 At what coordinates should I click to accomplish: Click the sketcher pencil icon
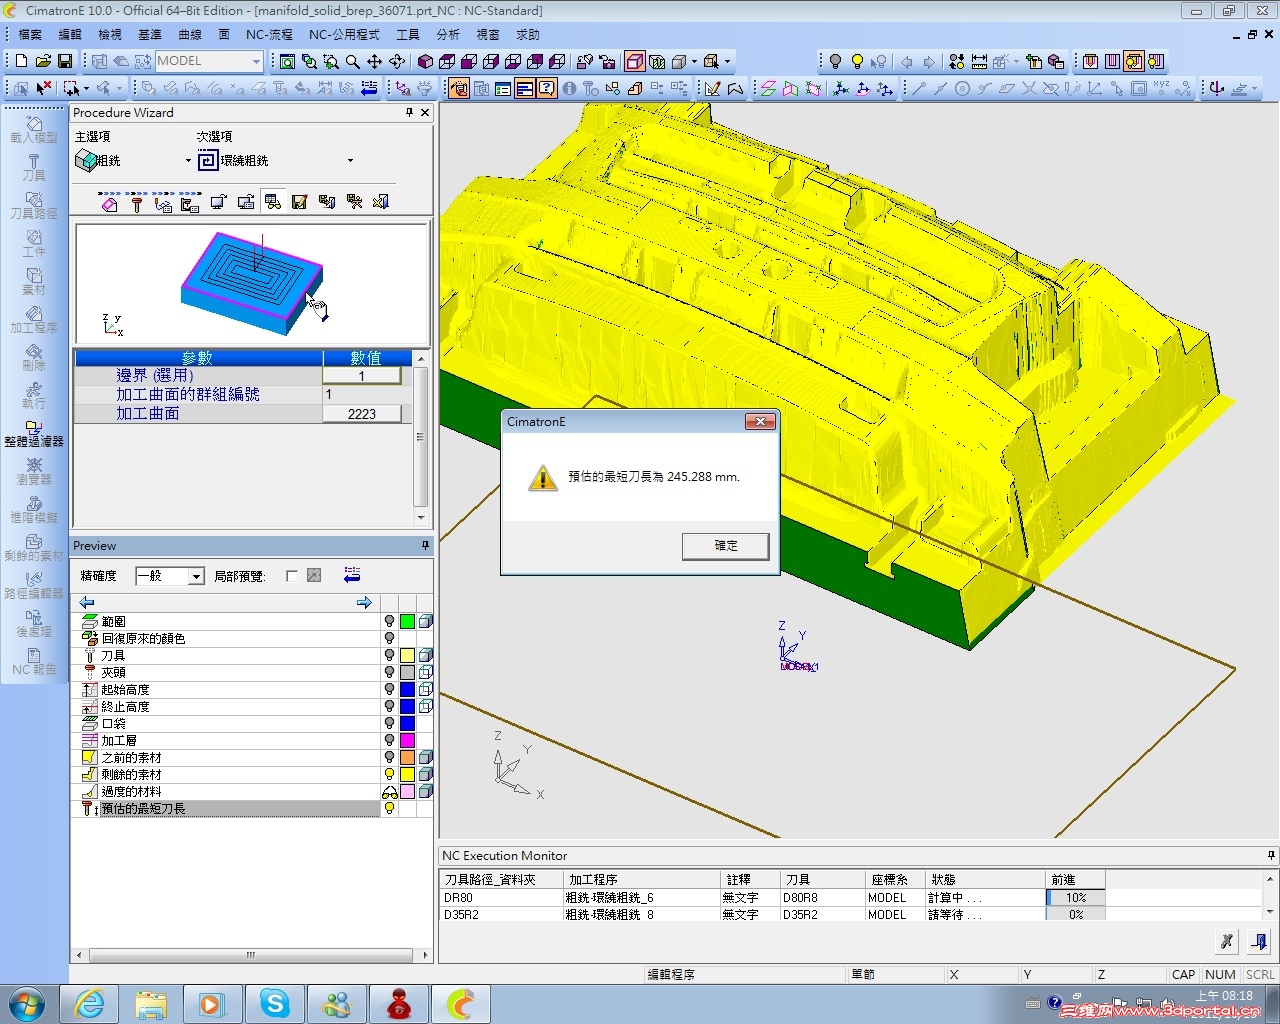click(713, 88)
